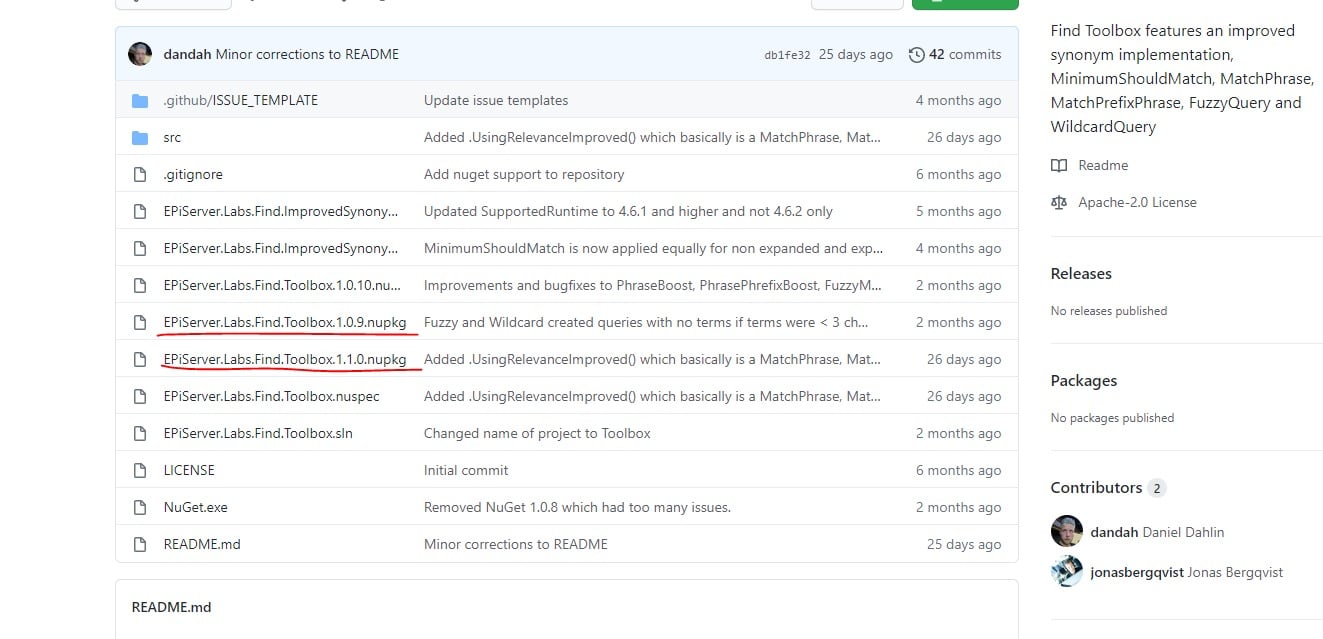Click the file icon beside Toolbox.sln

tap(140, 433)
